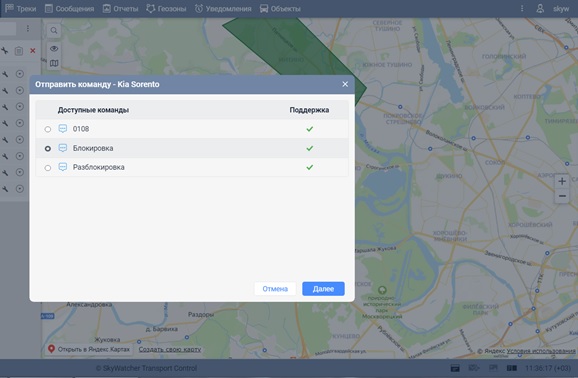The image size is (578, 378).
Task: Toggle the eye visibility icon on the map
Action: tap(54, 49)
